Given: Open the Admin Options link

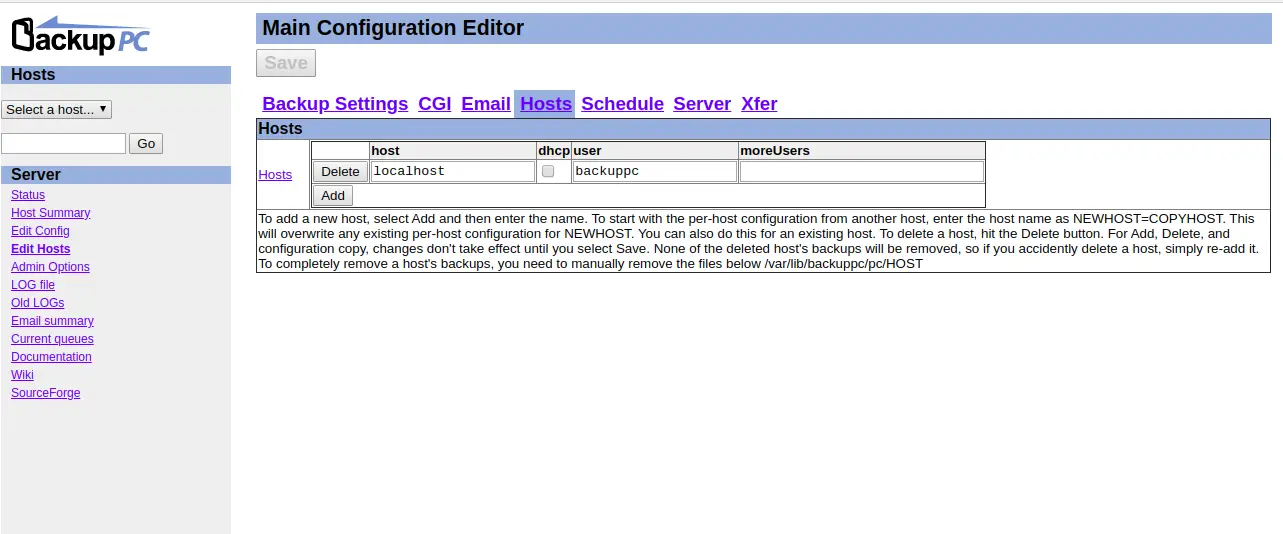Looking at the screenshot, I should (x=50, y=267).
